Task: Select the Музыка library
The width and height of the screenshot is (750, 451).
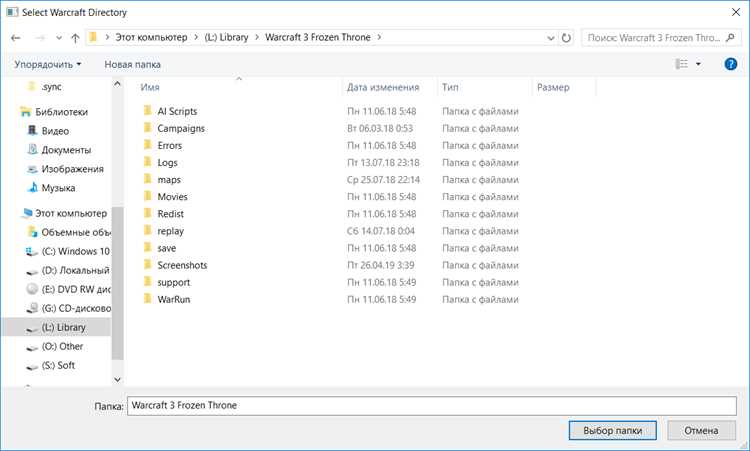Action: click(x=52, y=188)
